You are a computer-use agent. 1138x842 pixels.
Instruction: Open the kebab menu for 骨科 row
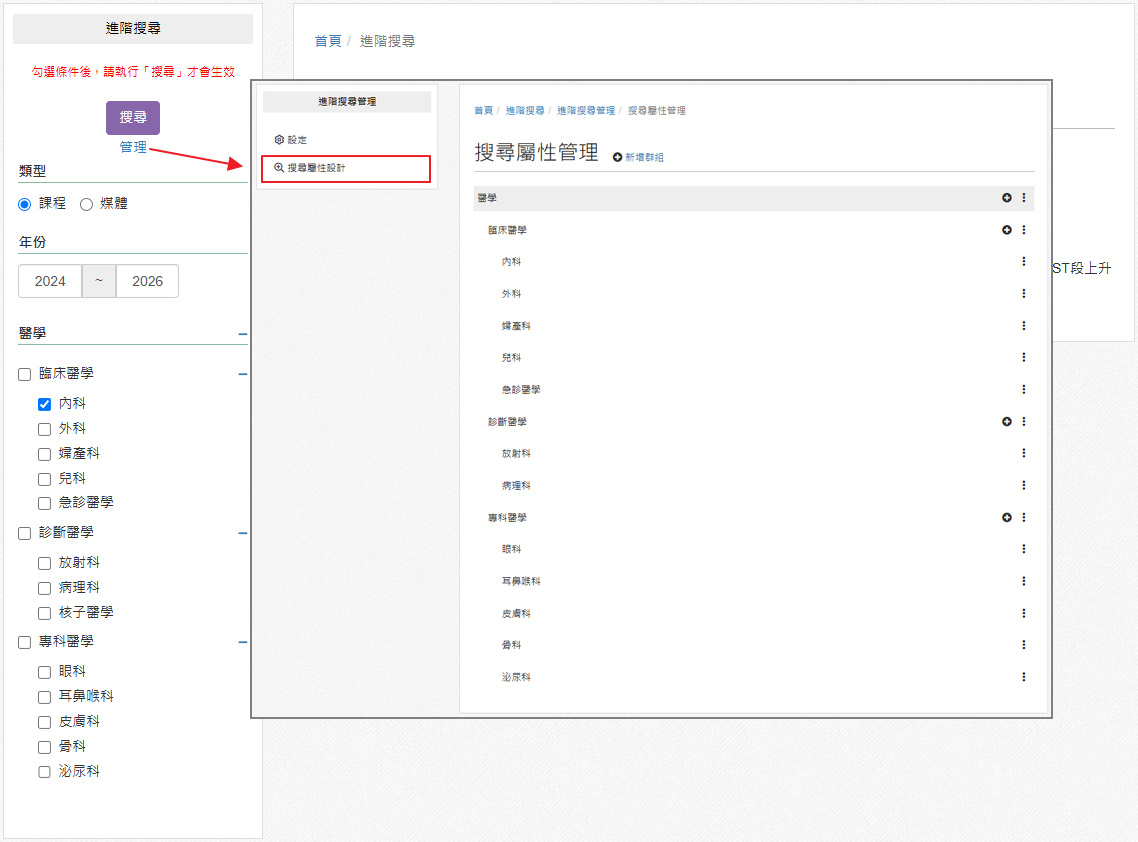(x=1024, y=645)
